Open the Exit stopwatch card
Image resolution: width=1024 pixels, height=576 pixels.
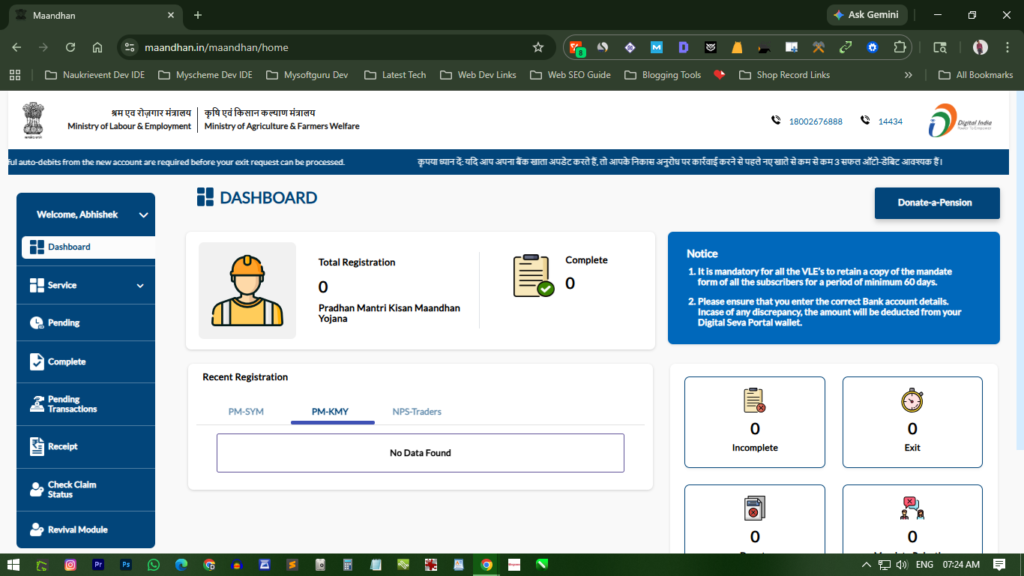point(911,422)
